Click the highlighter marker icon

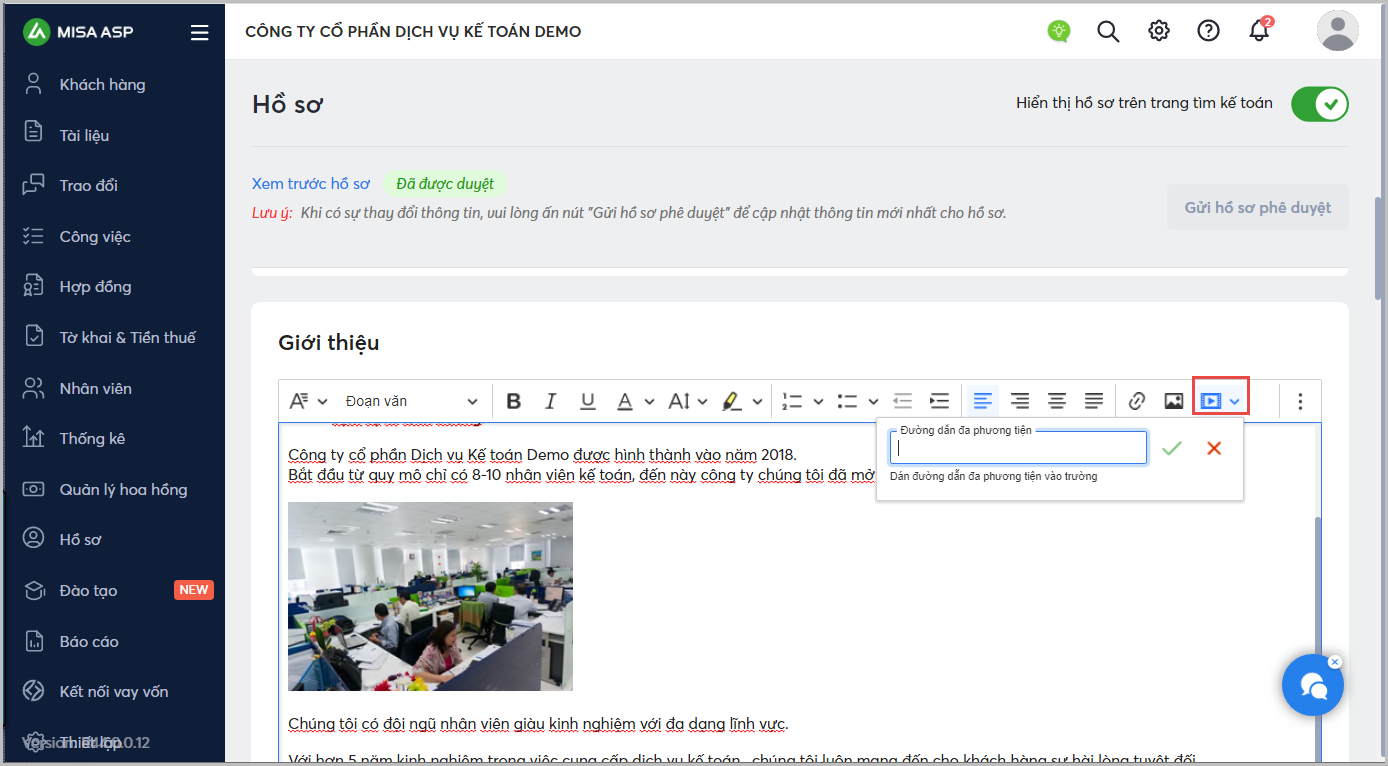pyautogui.click(x=731, y=401)
